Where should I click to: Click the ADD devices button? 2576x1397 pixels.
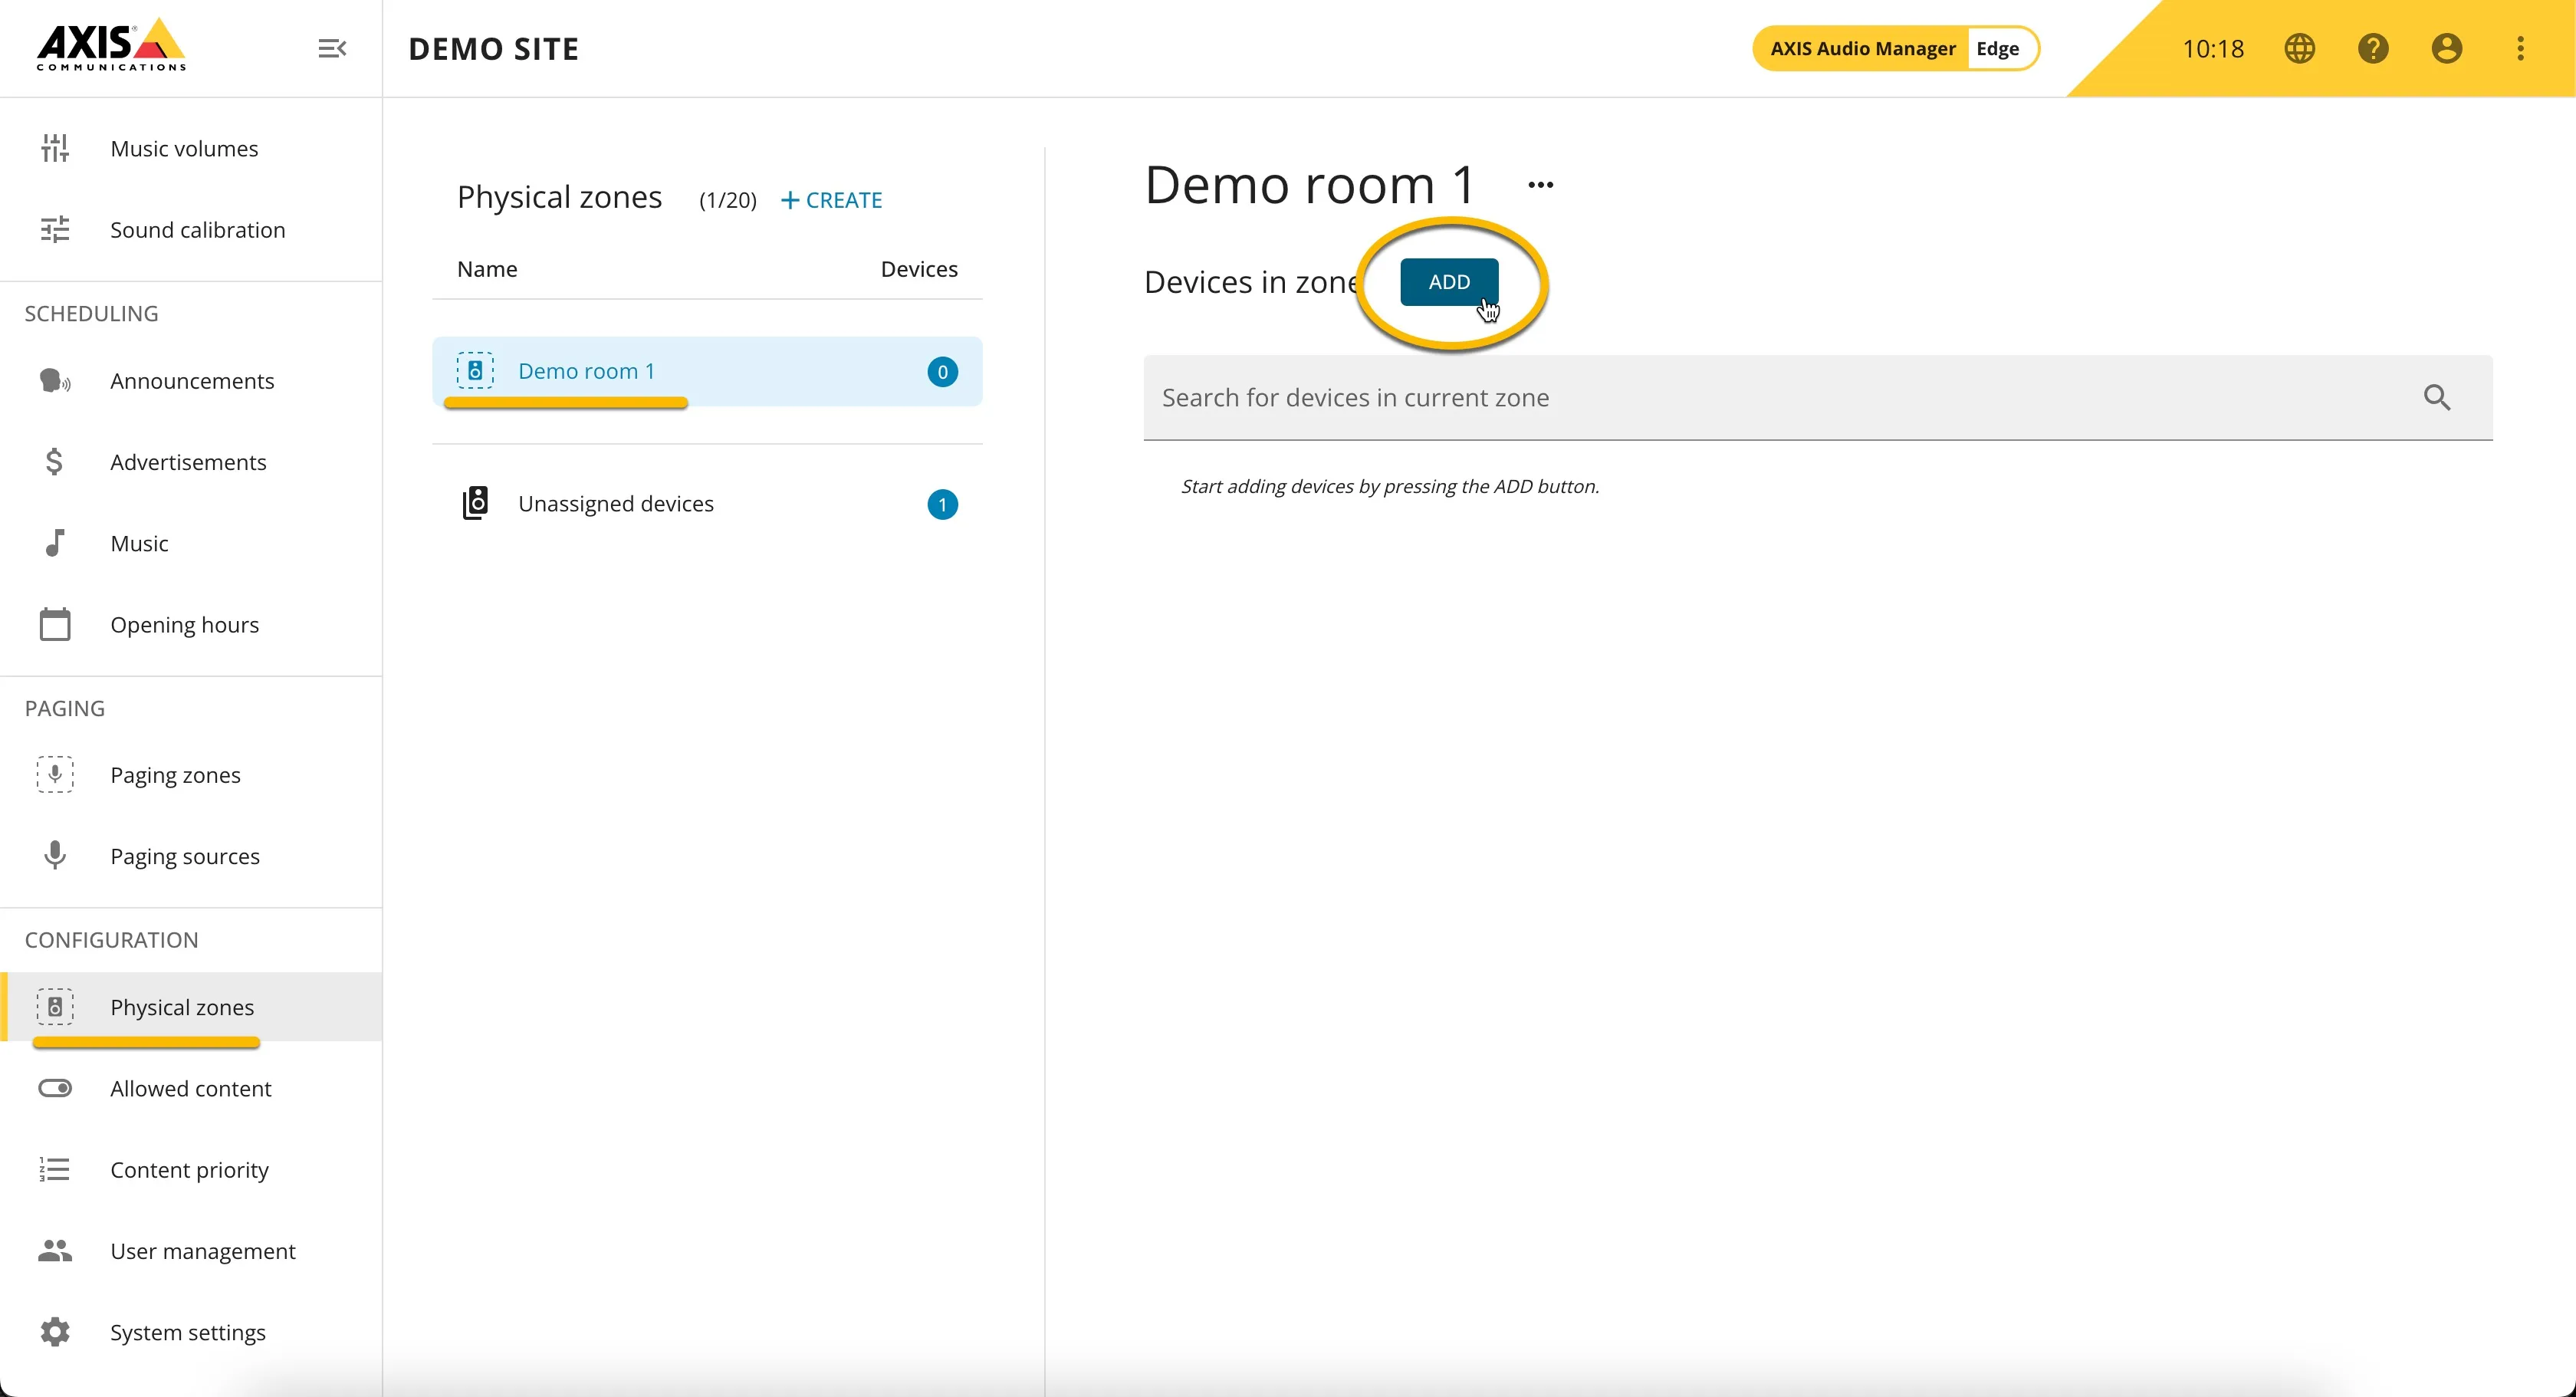coord(1449,282)
